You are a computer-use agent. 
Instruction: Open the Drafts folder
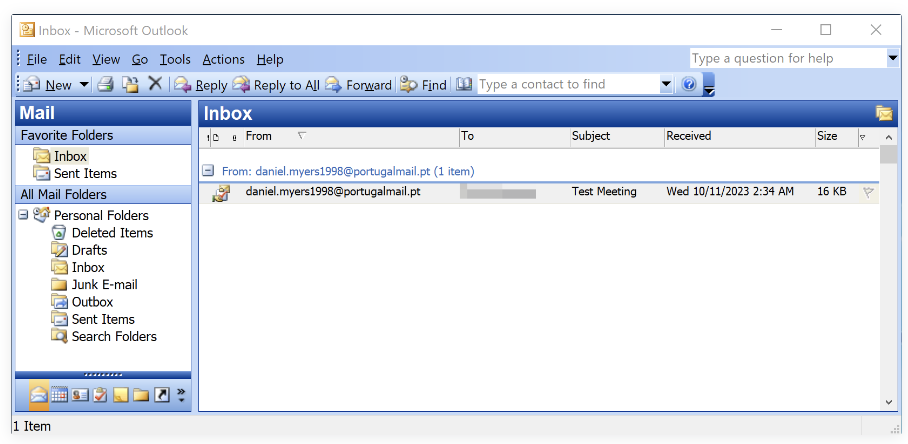(x=79, y=250)
